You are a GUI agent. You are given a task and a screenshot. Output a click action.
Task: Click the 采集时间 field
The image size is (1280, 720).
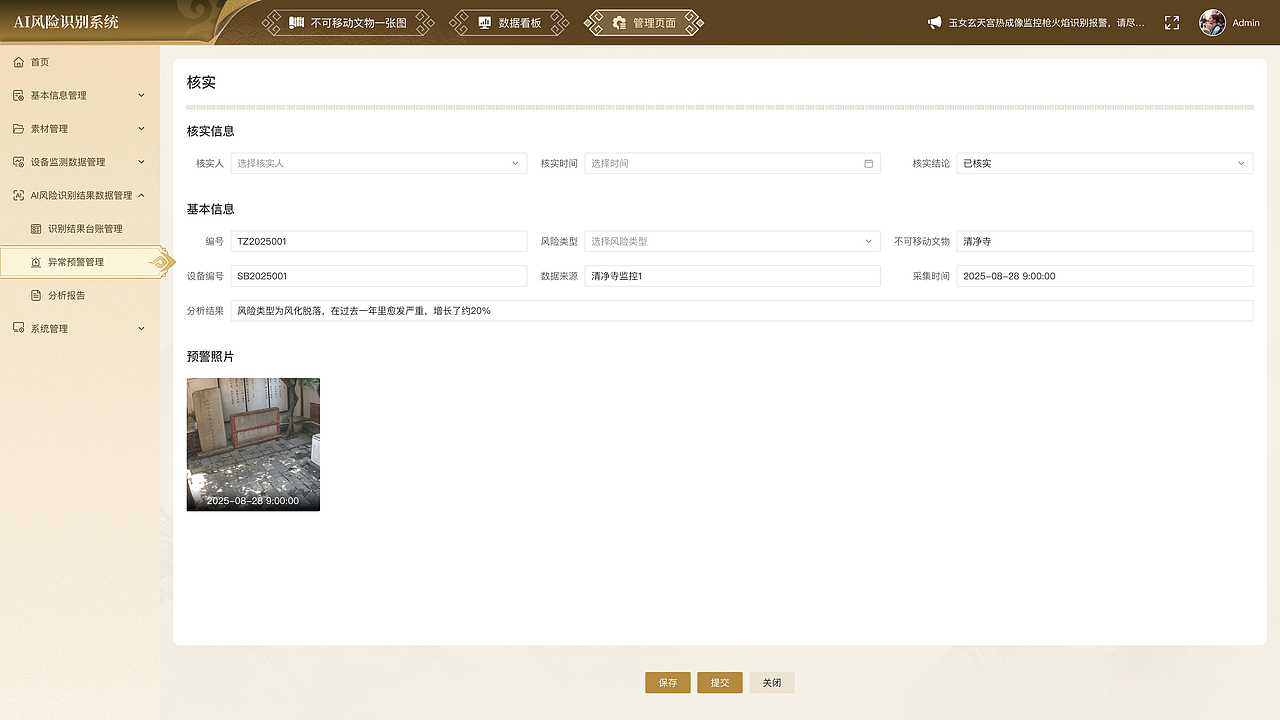click(x=1104, y=276)
